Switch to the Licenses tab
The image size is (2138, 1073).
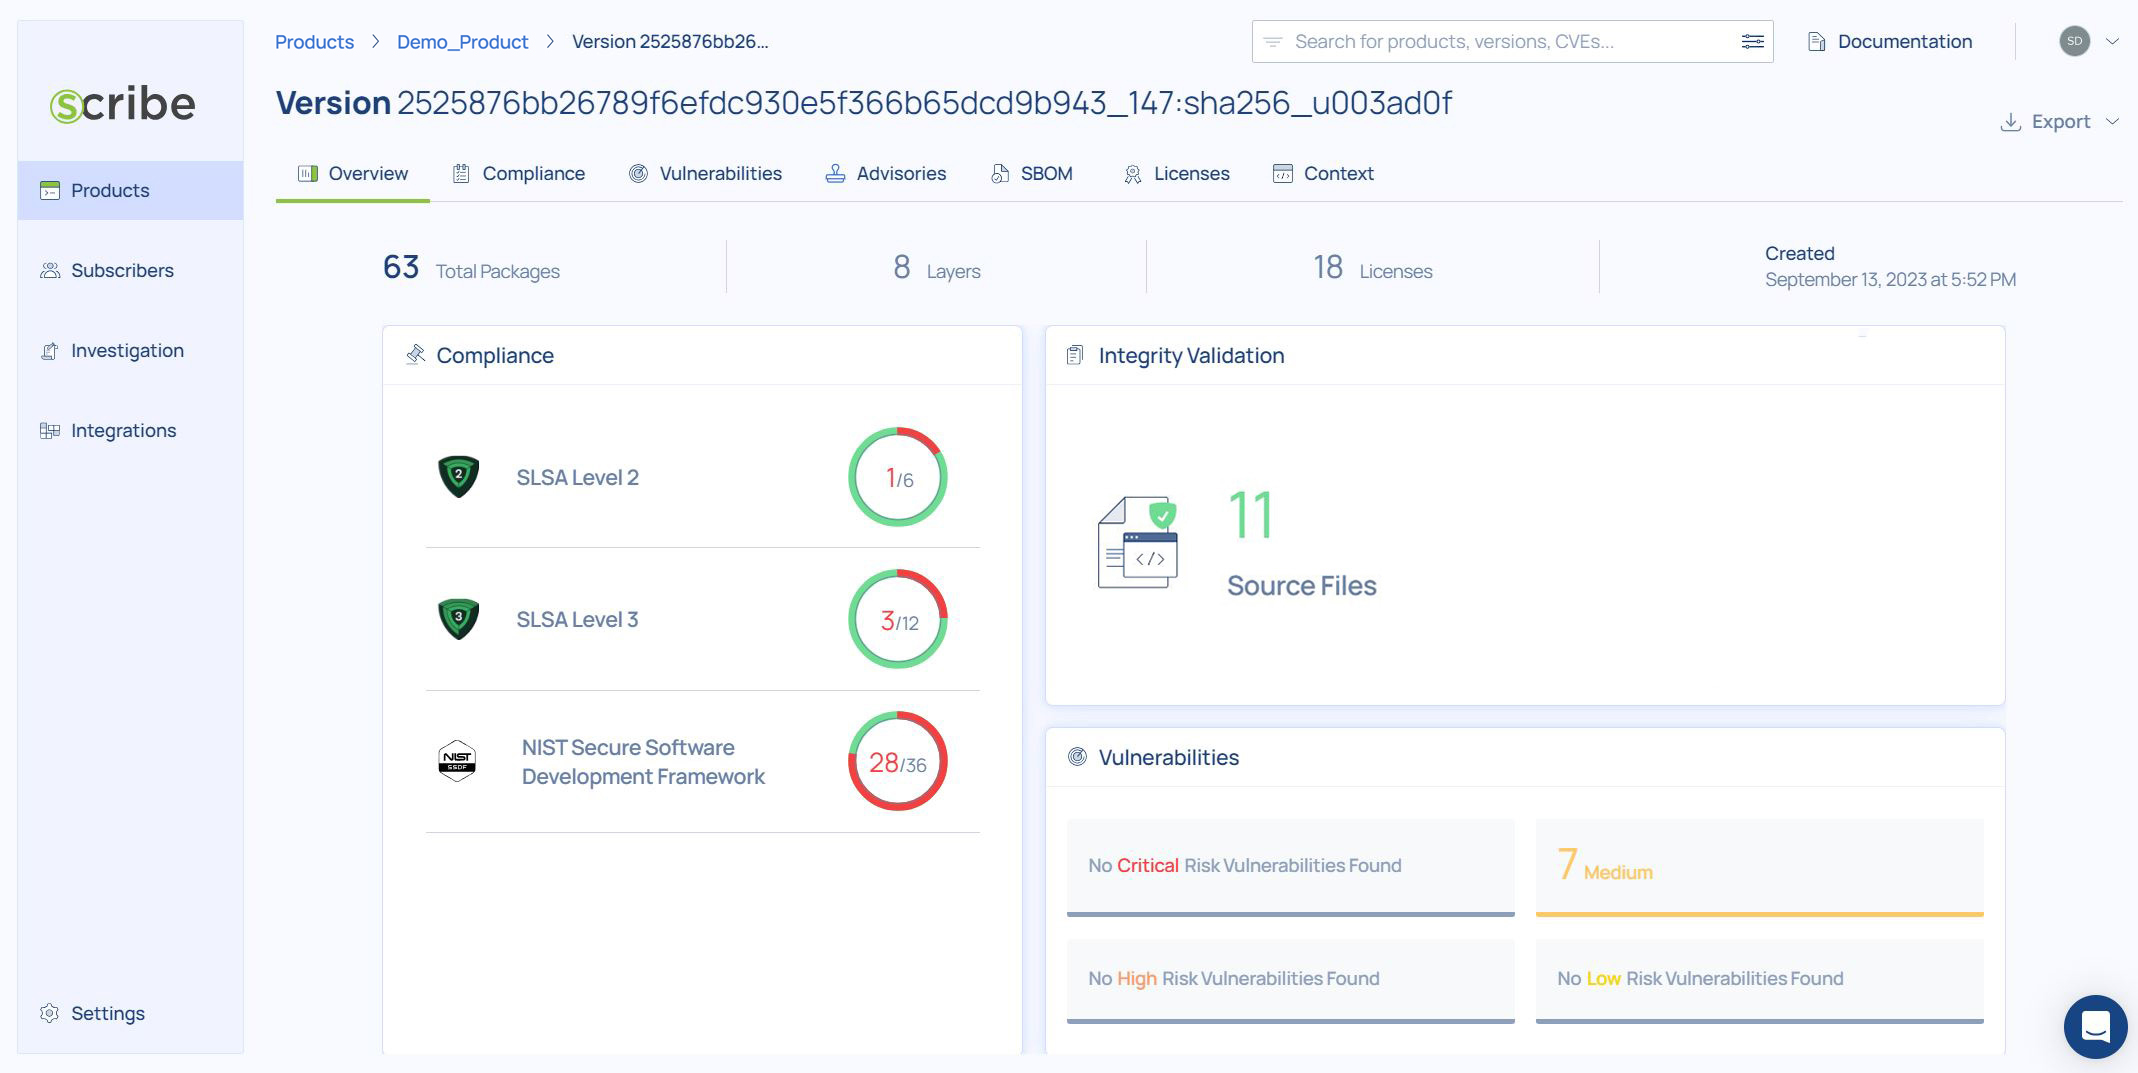[1176, 173]
